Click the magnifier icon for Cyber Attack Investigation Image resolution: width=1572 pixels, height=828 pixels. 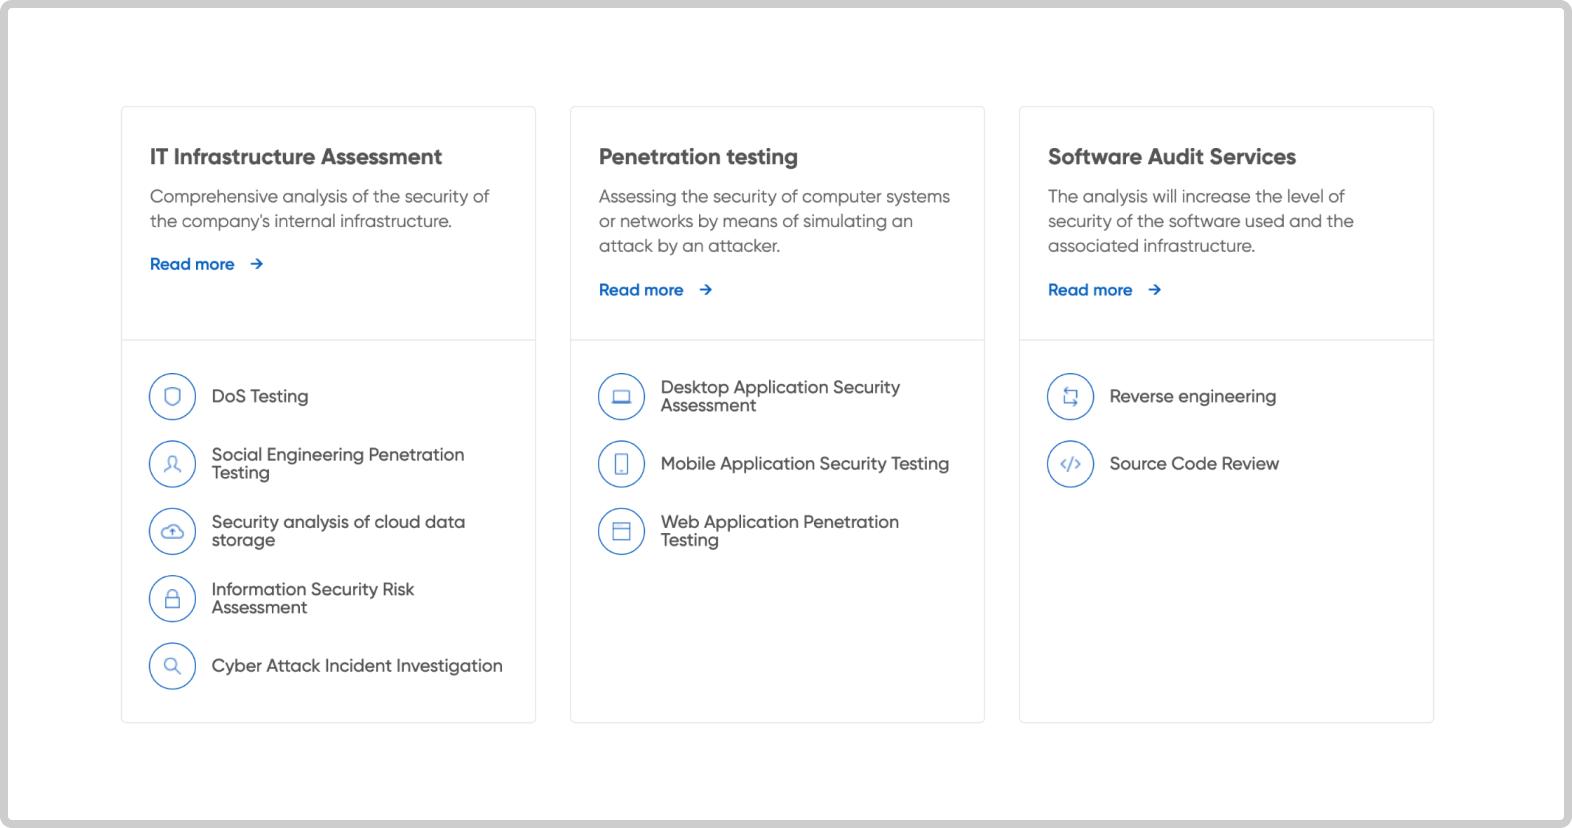pos(172,666)
